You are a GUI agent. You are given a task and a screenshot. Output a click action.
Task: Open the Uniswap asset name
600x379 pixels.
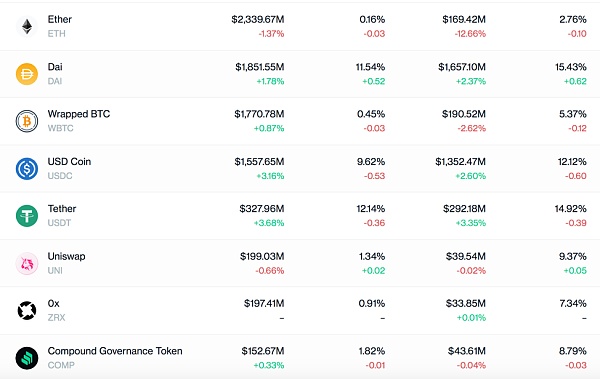(67, 256)
